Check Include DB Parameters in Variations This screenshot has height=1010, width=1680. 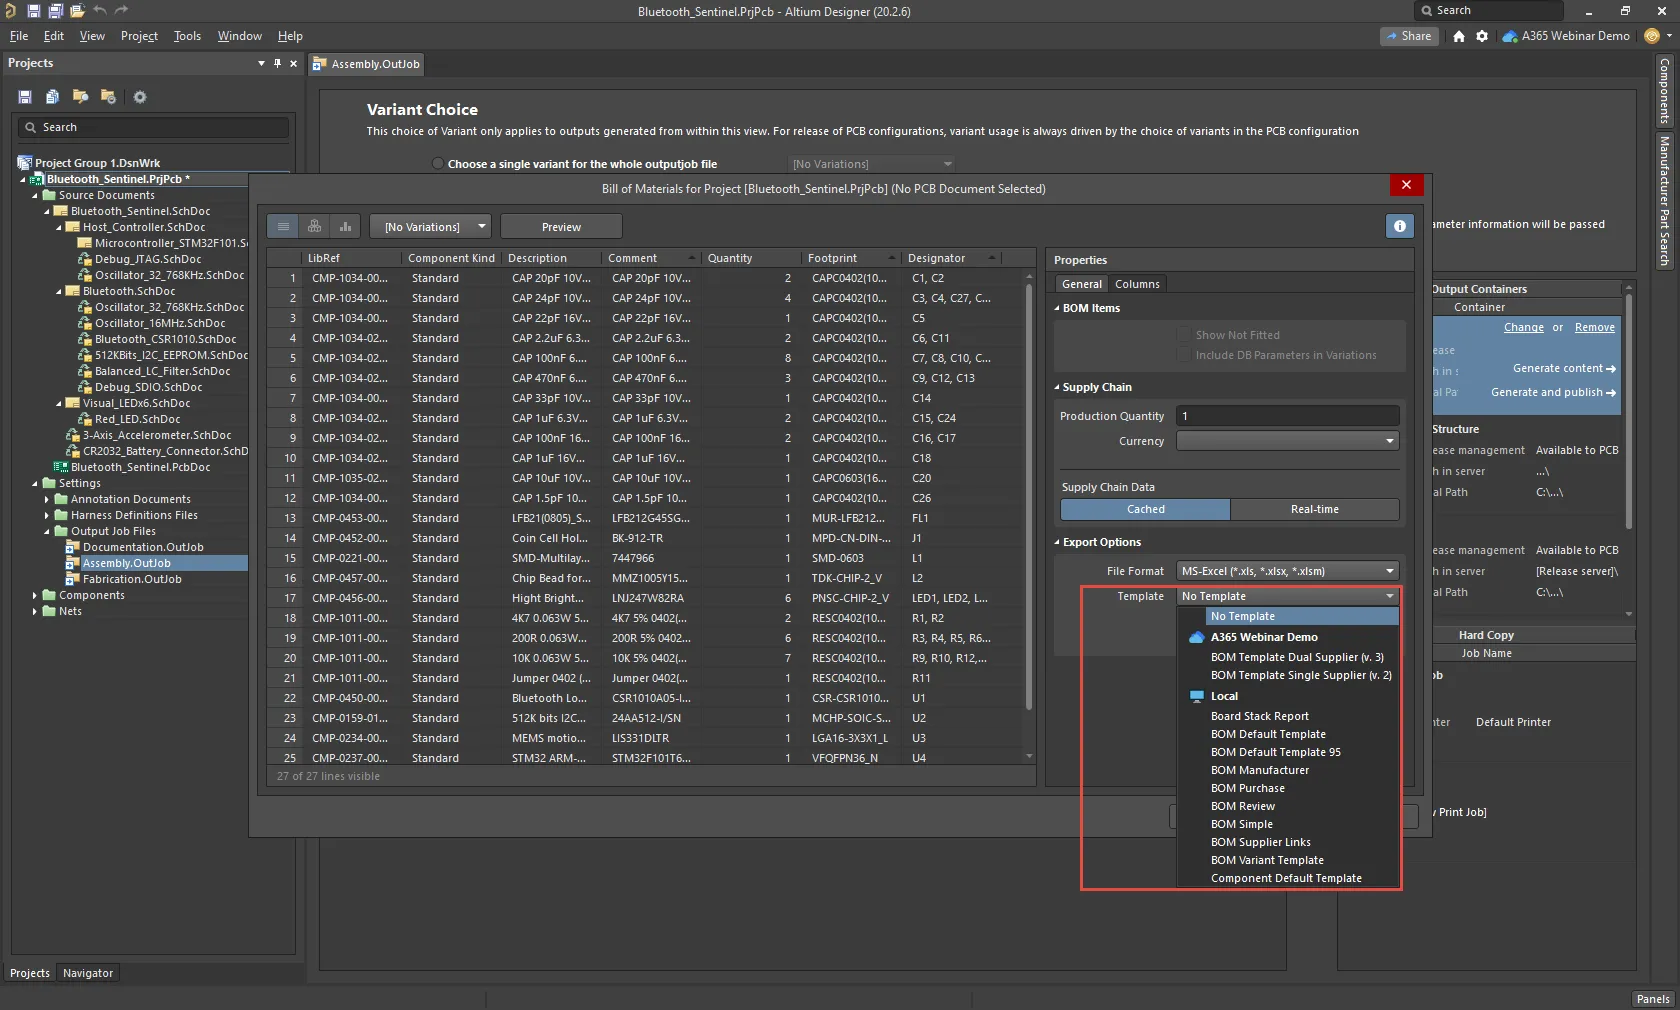(x=1185, y=355)
